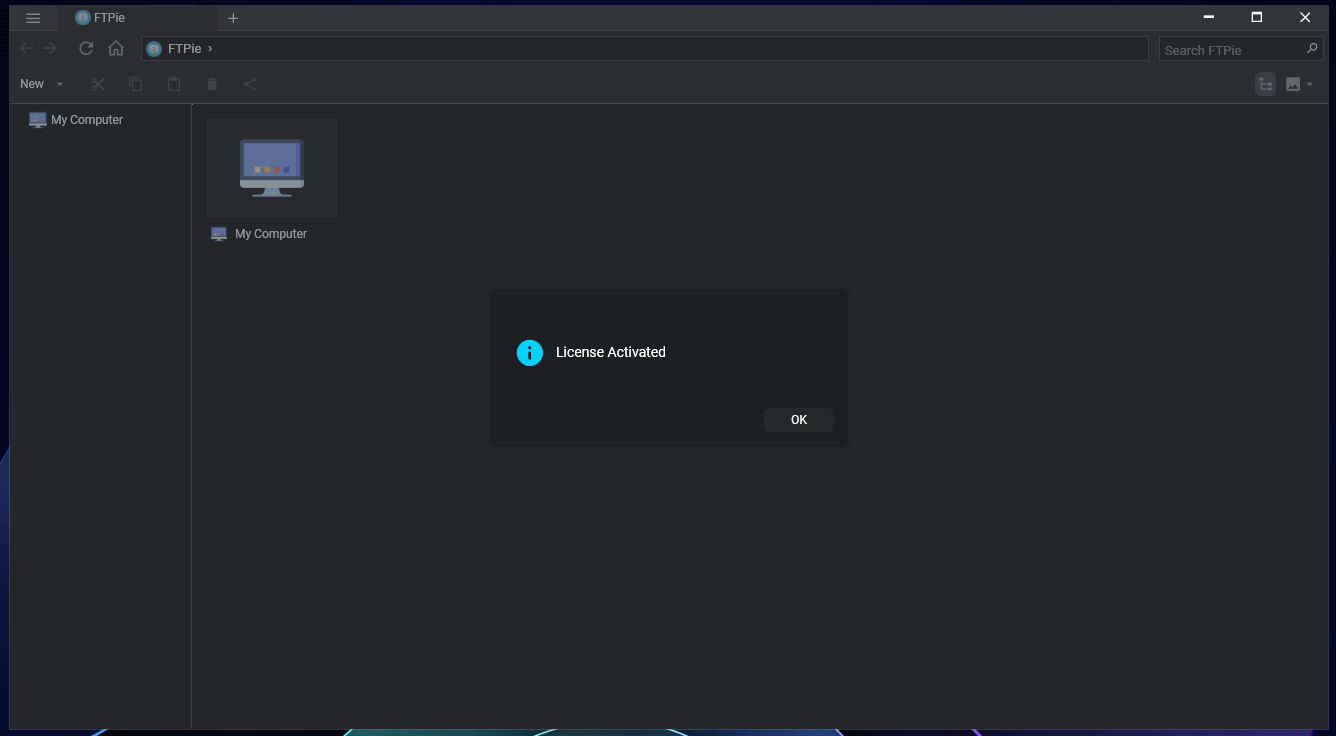Navigate back with the left arrow
Screen dimensions: 1336x736
[x=26, y=48]
